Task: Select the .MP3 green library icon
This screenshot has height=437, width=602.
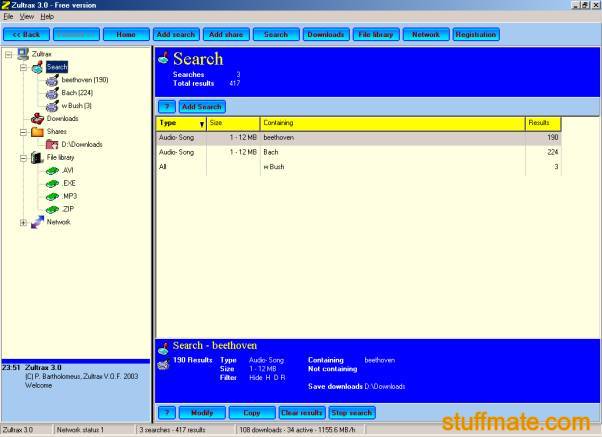Action: [52, 197]
